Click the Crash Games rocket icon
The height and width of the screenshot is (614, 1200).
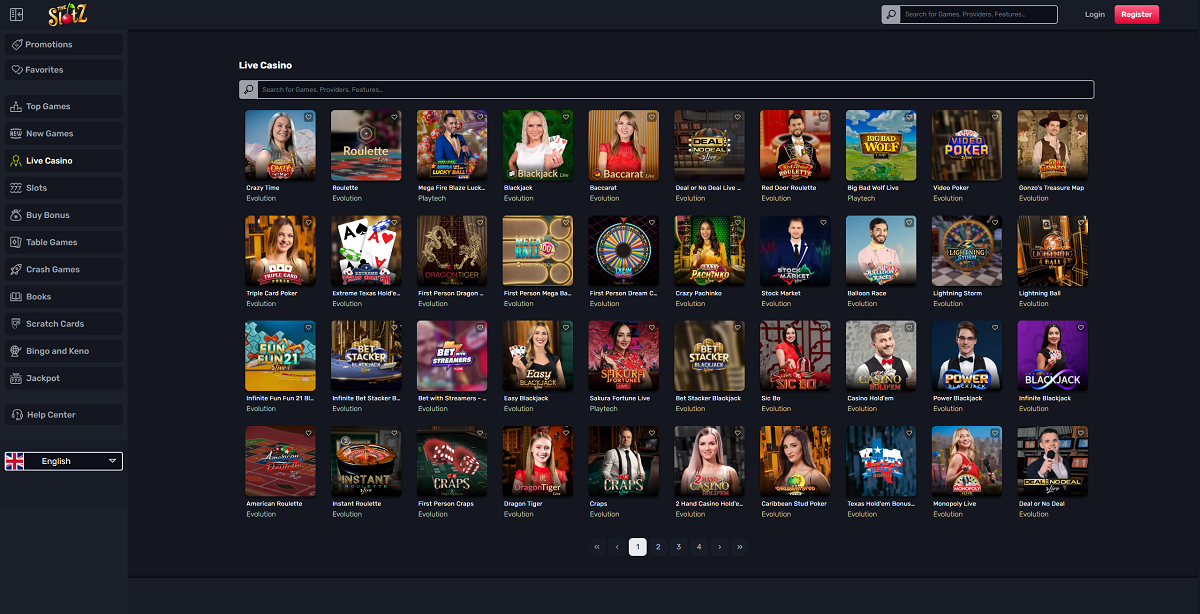pyautogui.click(x=16, y=269)
